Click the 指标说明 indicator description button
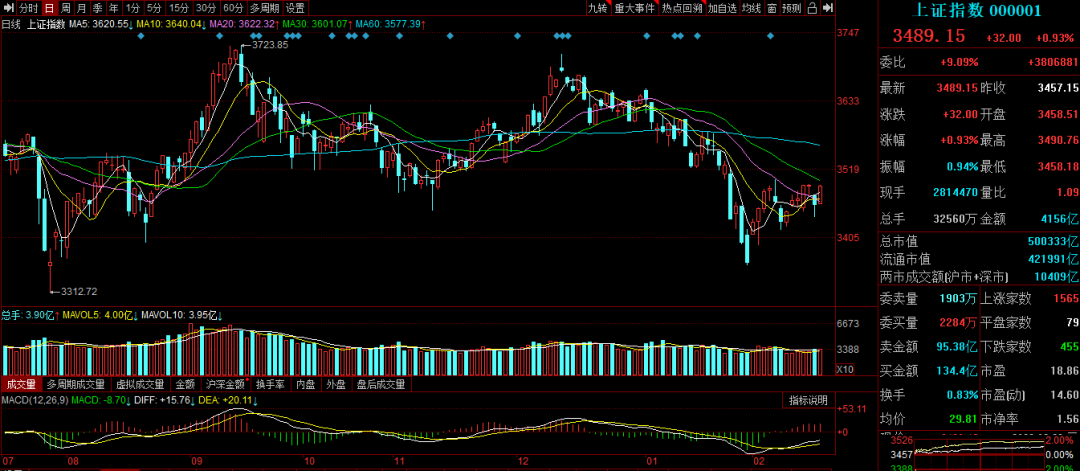The image size is (1080, 471). [x=808, y=401]
